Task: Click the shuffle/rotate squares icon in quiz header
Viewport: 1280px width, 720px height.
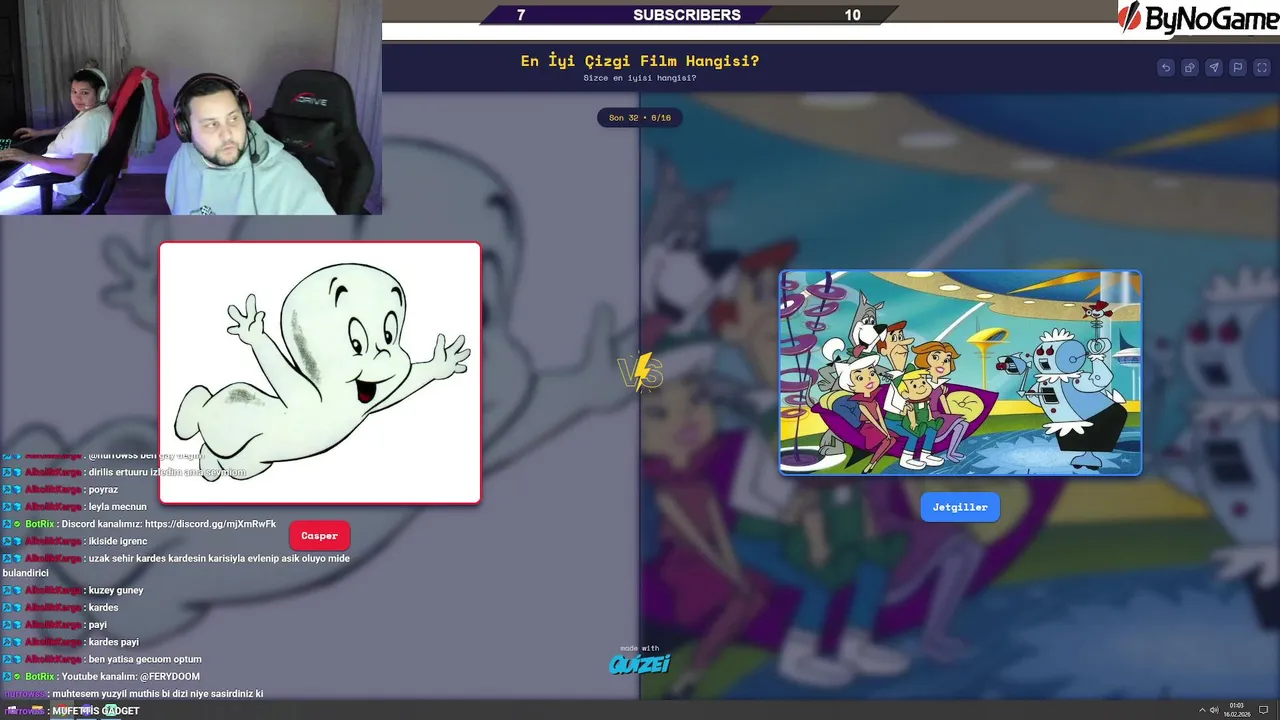Action: [1190, 68]
